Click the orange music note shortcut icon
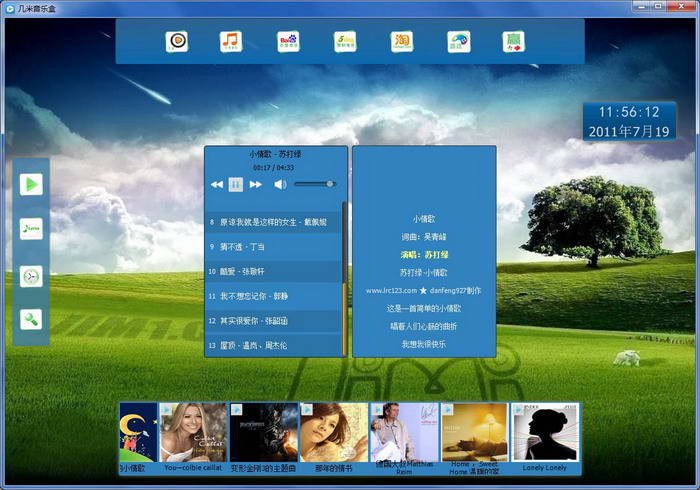Viewport: 700px width, 490px height. 231,42
